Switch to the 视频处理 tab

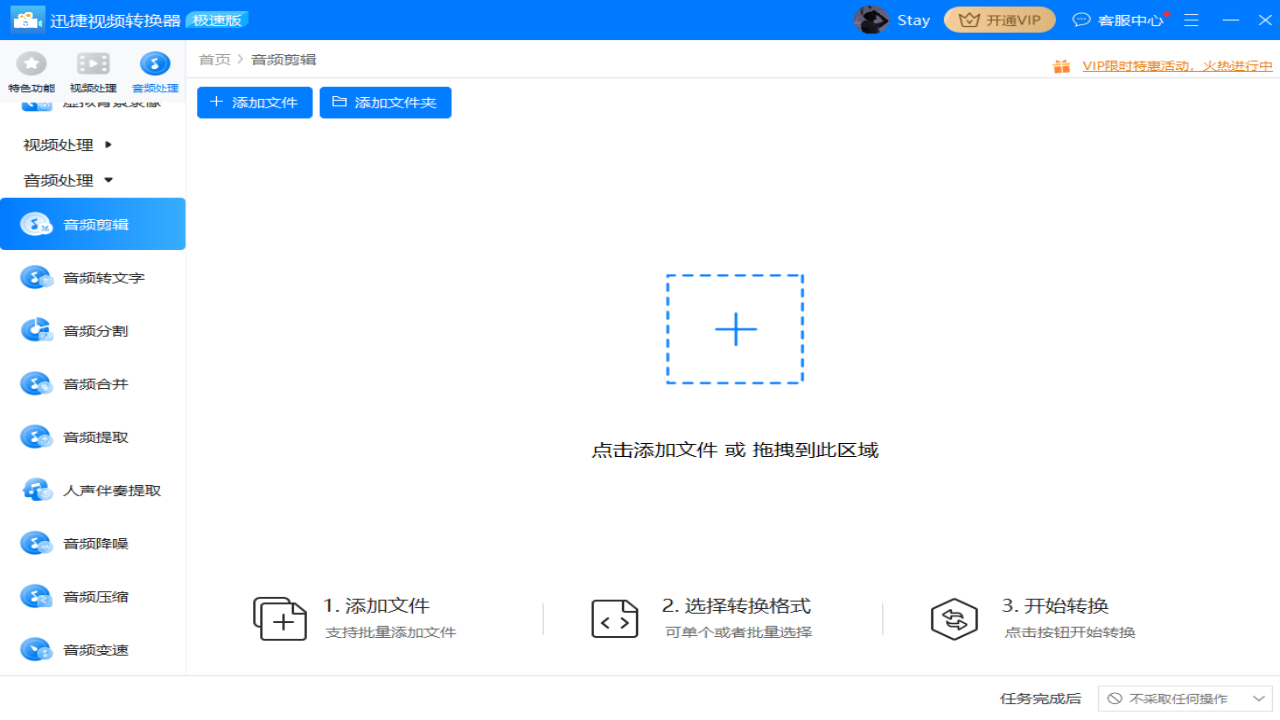[x=93, y=72]
